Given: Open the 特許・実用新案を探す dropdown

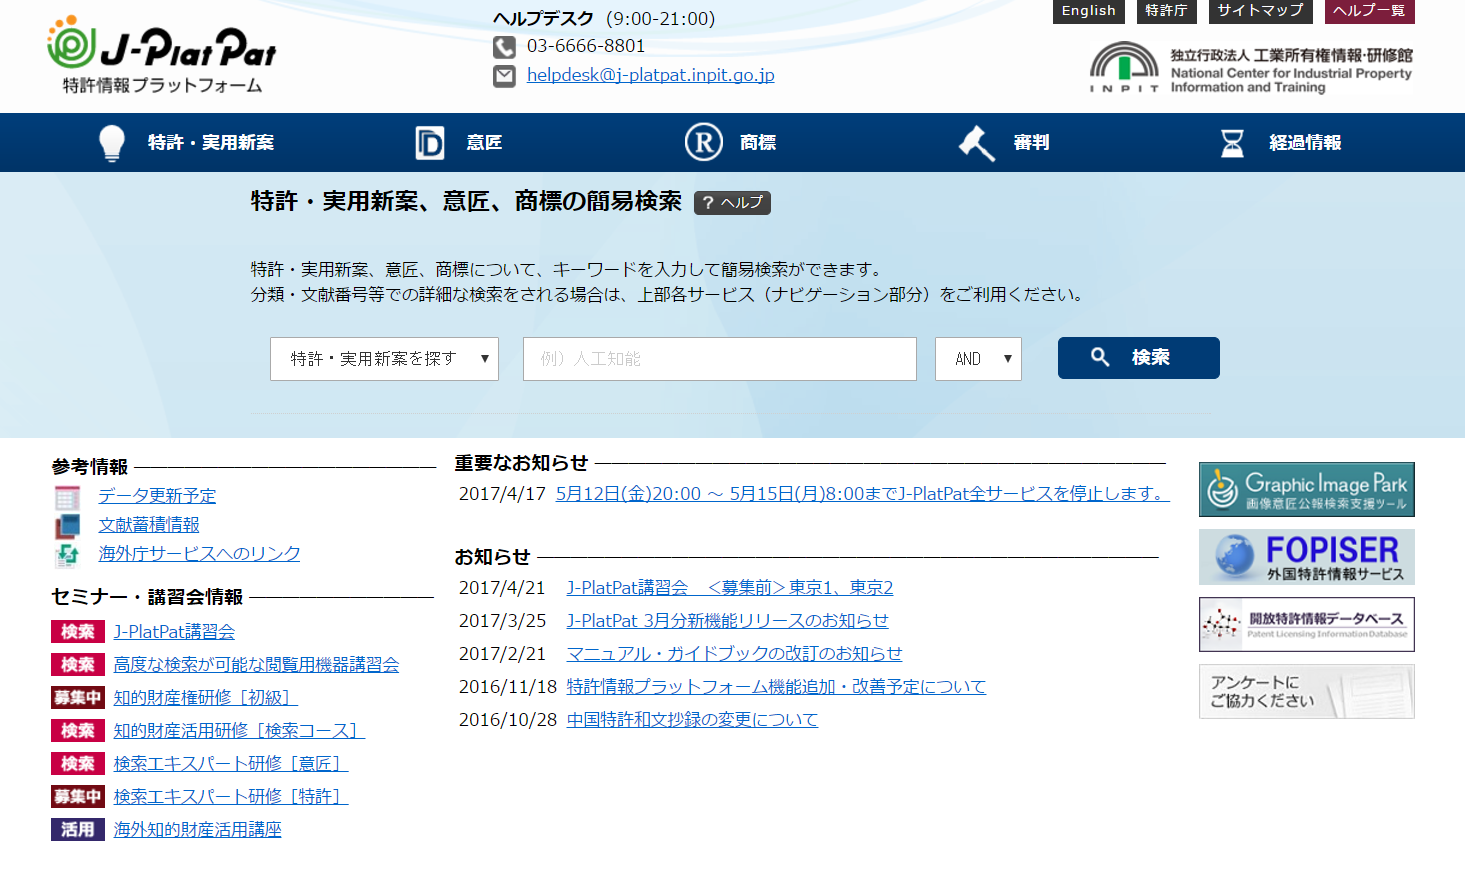Looking at the screenshot, I should tap(384, 359).
